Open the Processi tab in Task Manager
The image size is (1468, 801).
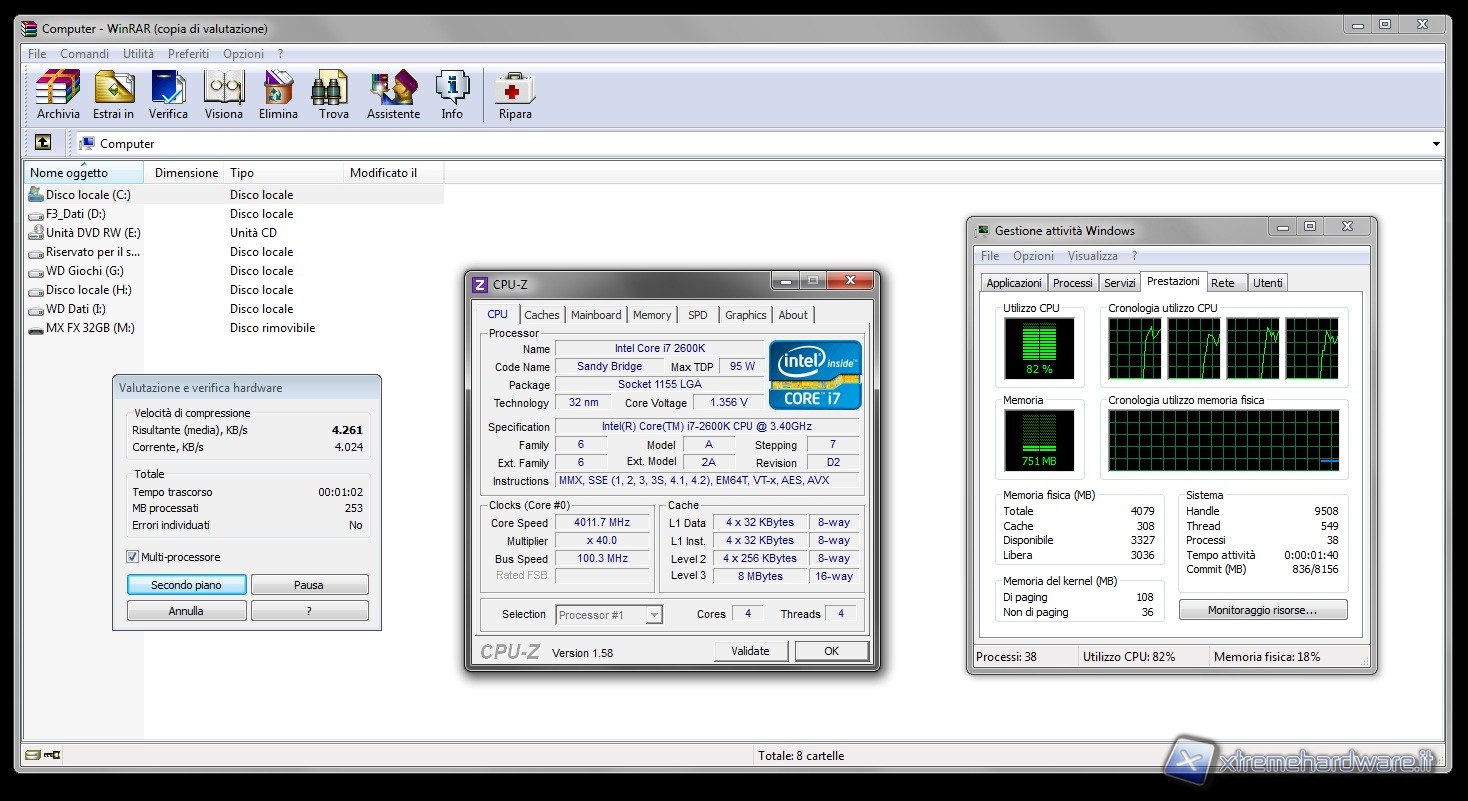[1072, 283]
